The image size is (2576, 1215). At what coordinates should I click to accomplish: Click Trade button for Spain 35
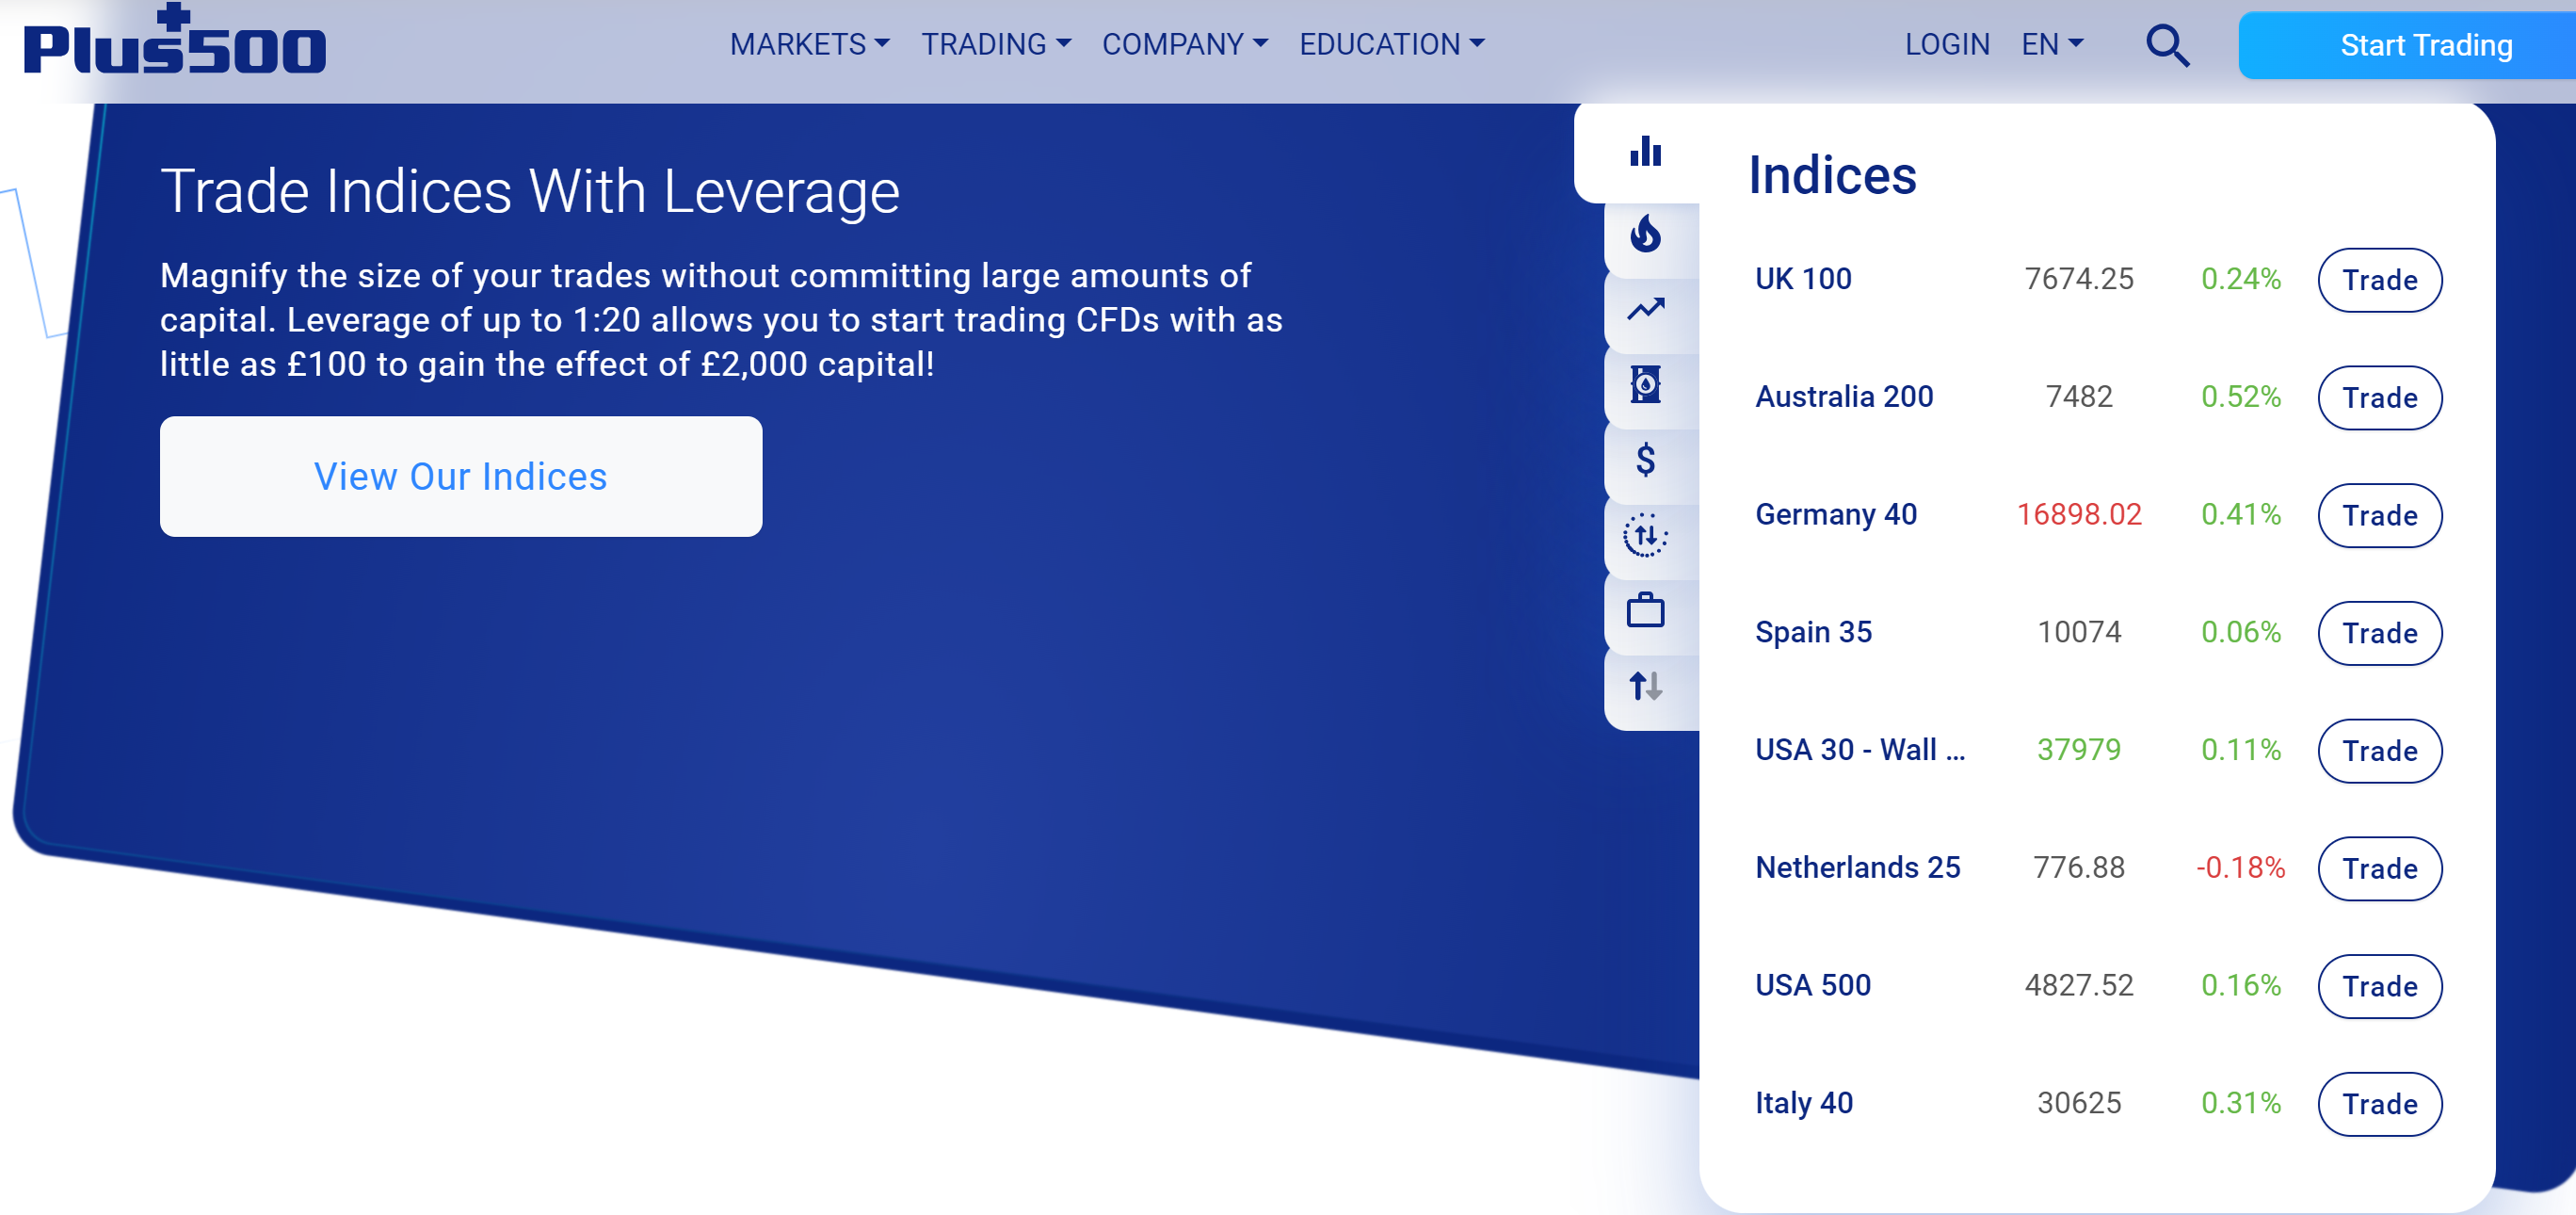tap(2380, 633)
